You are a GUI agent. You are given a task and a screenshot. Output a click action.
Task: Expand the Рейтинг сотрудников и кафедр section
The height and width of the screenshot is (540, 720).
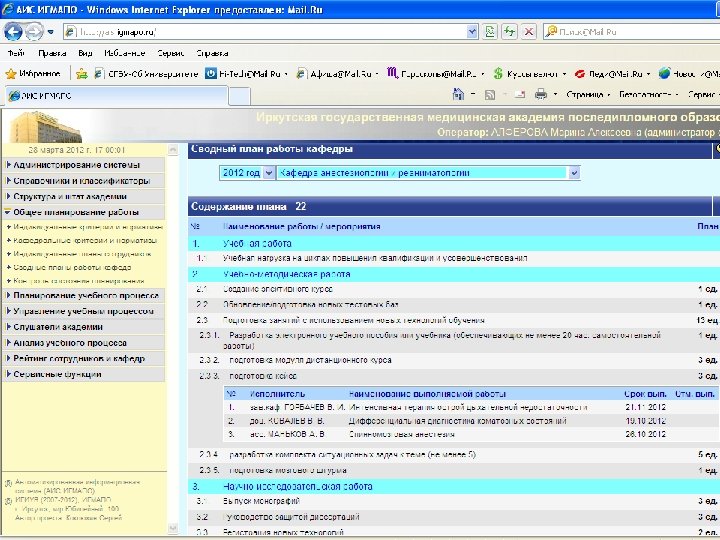tap(77, 358)
